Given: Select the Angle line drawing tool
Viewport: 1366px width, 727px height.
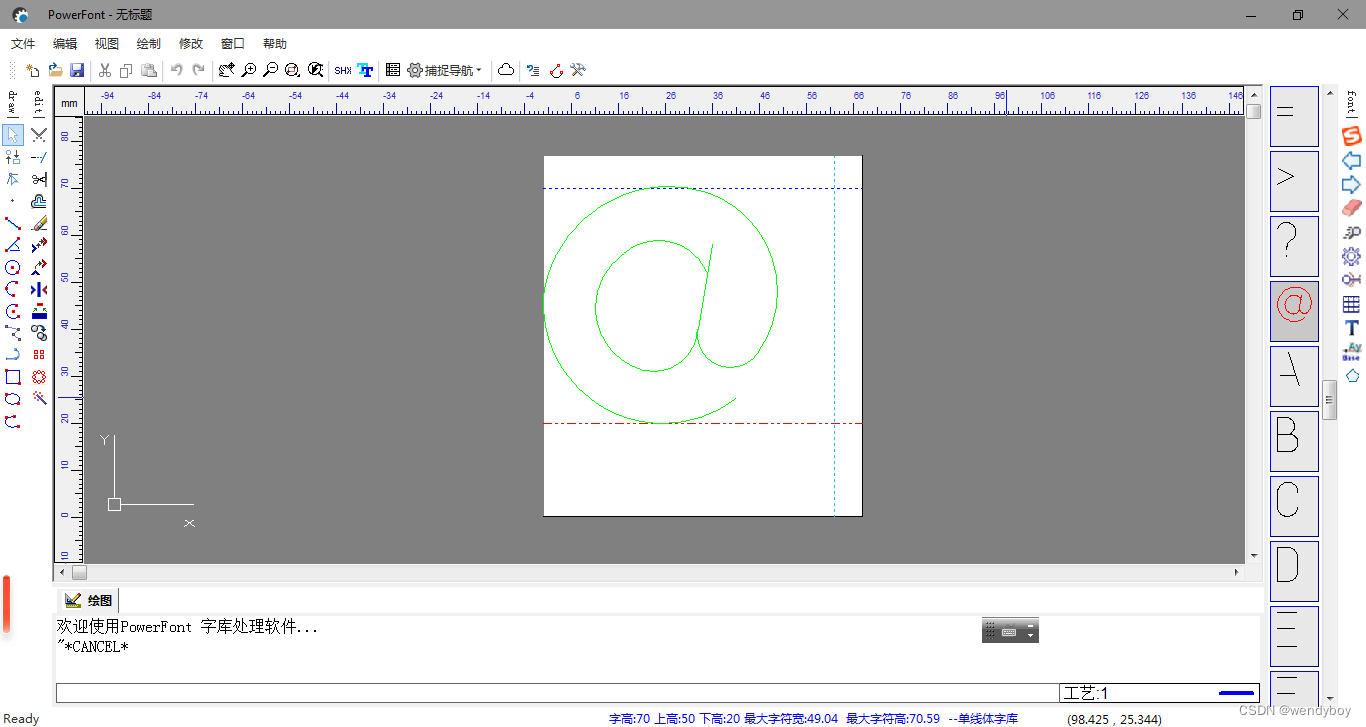Looking at the screenshot, I should [x=13, y=245].
